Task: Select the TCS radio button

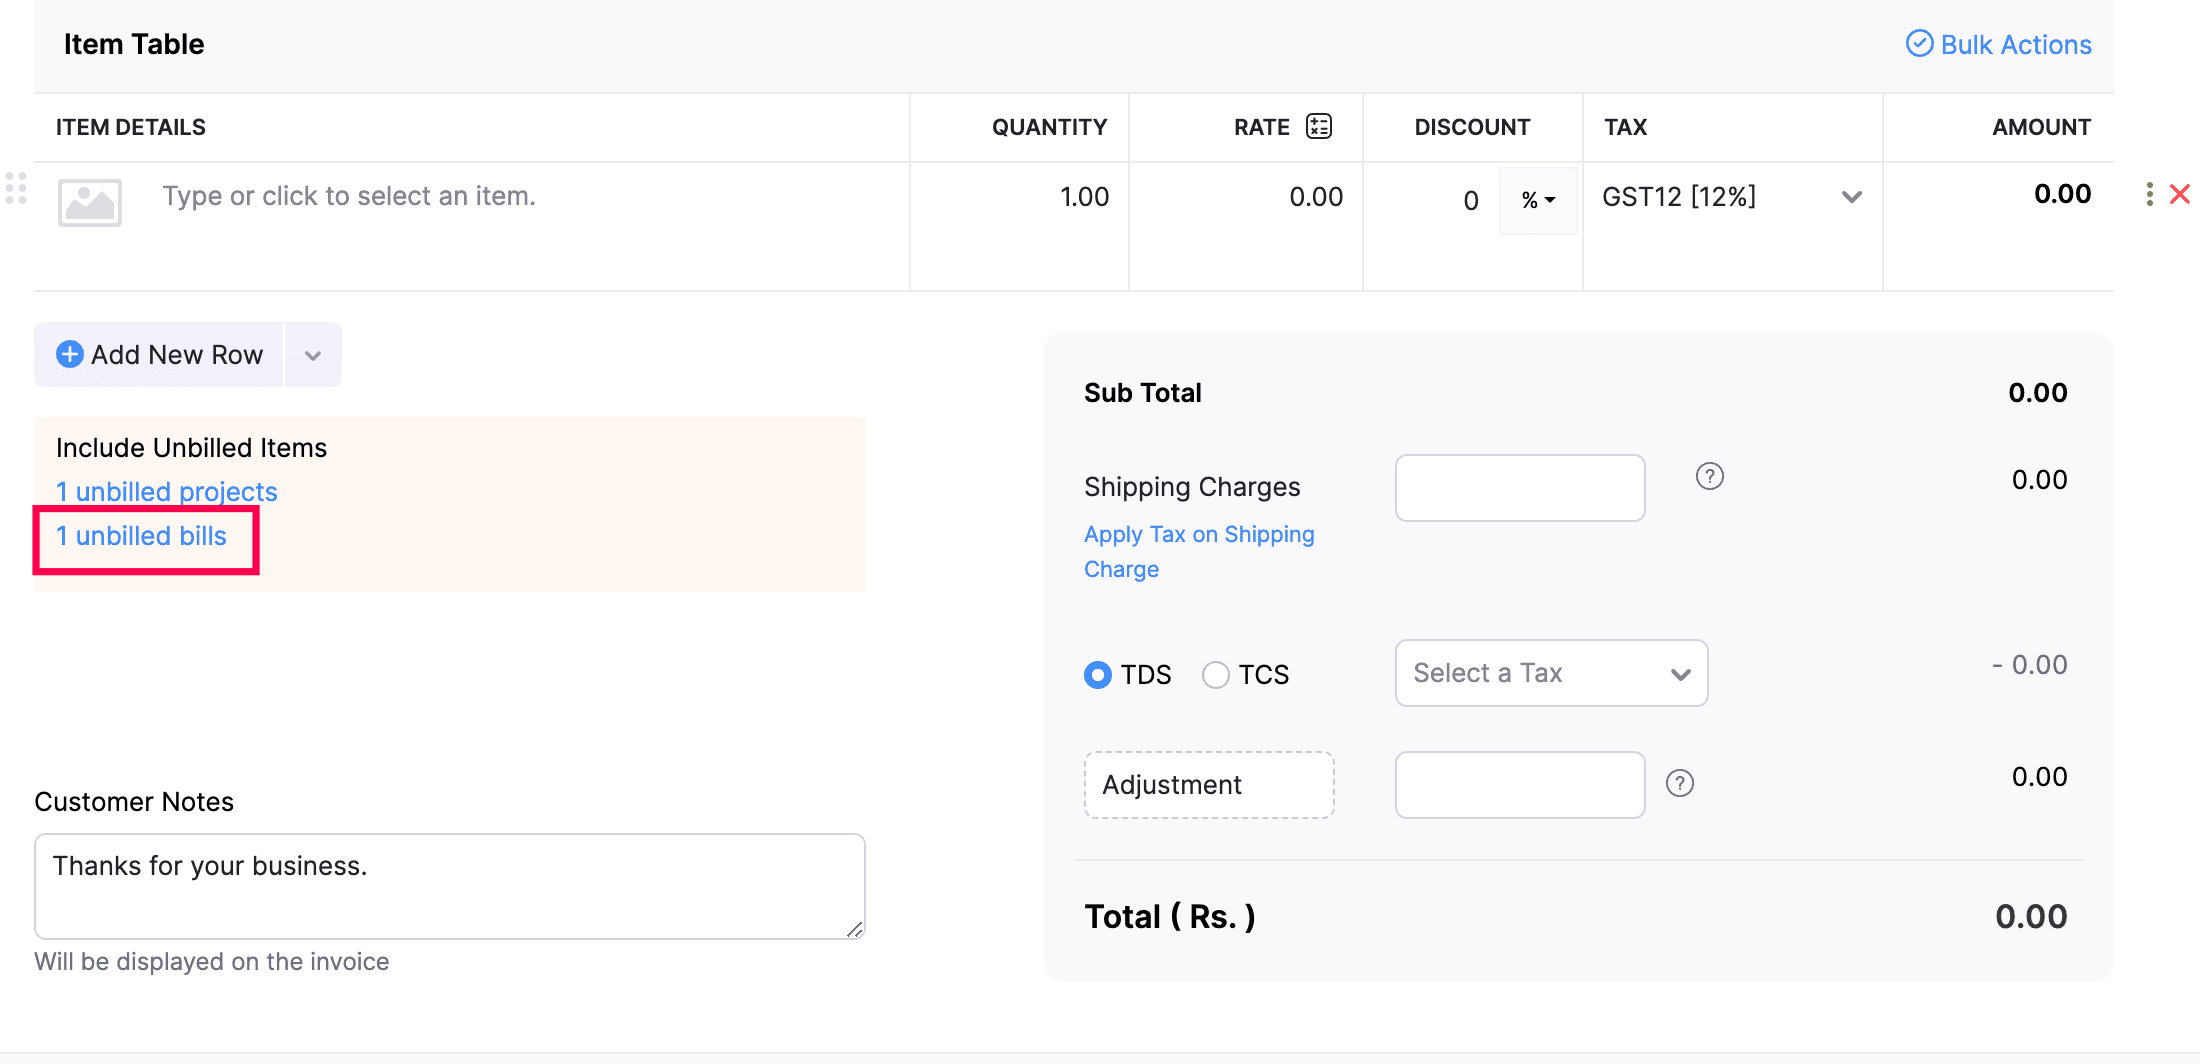Action: (1216, 675)
